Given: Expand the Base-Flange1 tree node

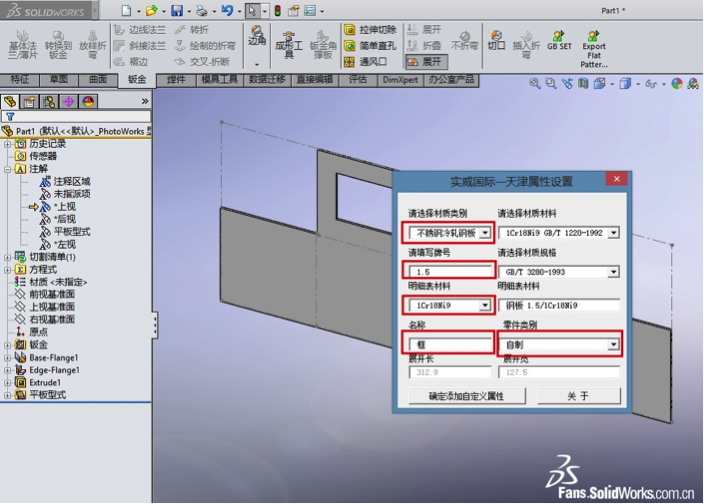Looking at the screenshot, I should click(x=8, y=357).
